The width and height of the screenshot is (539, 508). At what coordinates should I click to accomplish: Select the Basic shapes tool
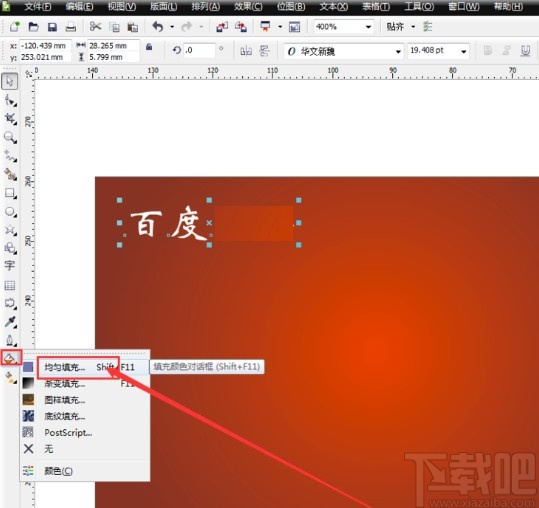coord(10,248)
